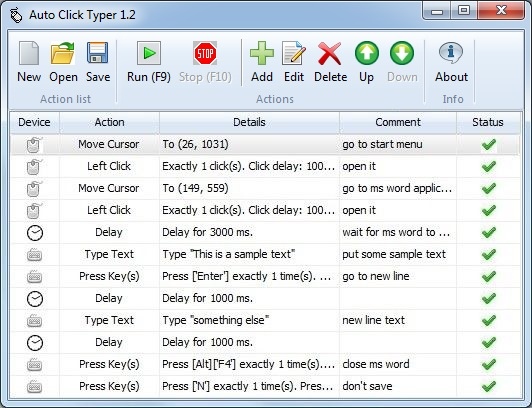This screenshot has width=532, height=408.
Task: Close the Auto Click Typer window
Action: (501, 11)
